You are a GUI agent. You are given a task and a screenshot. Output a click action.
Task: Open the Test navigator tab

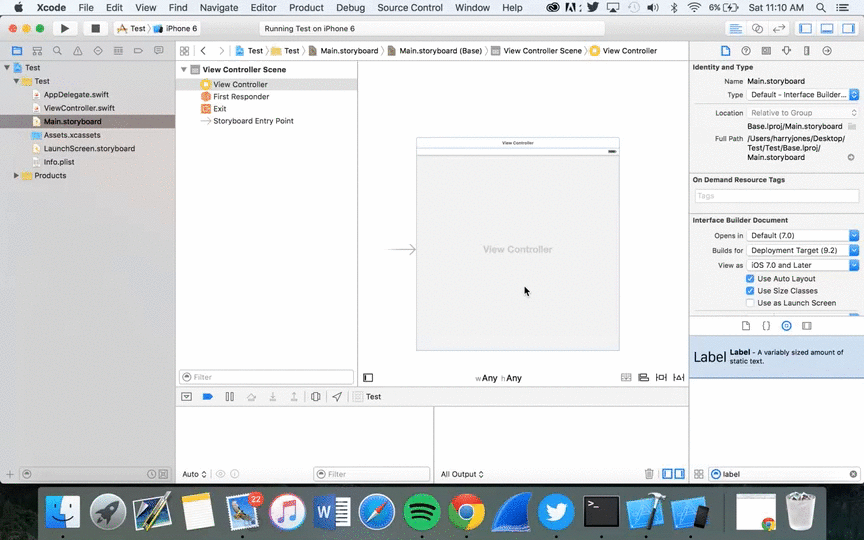[98, 51]
